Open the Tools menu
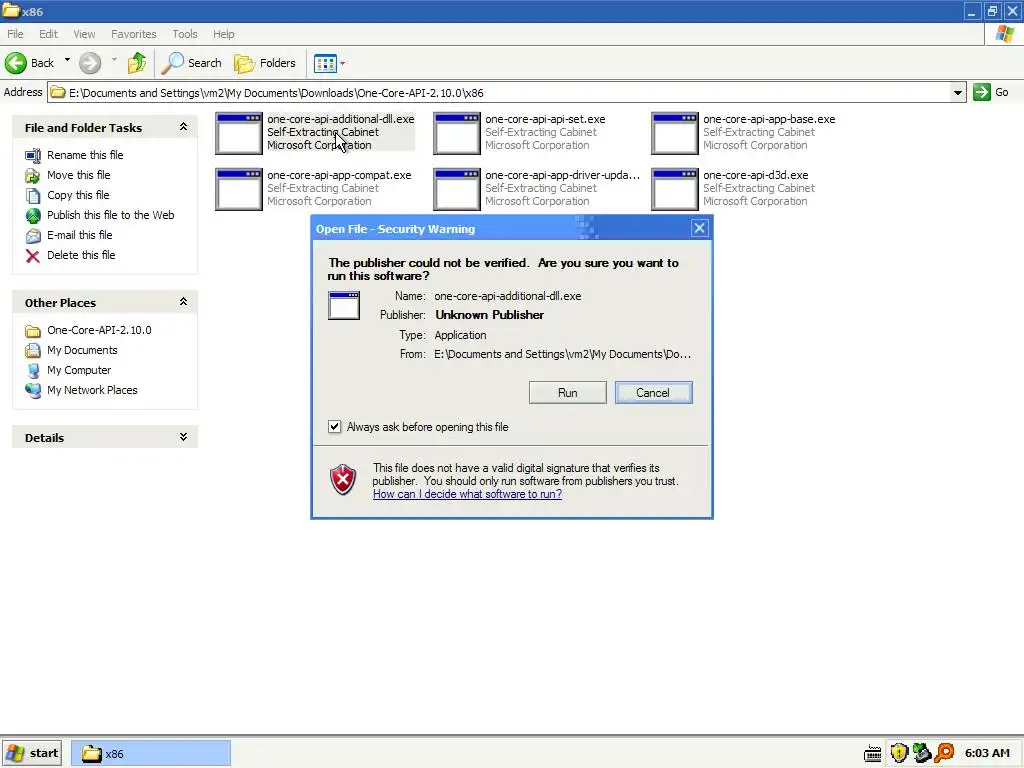This screenshot has height=768, width=1024. point(185,34)
